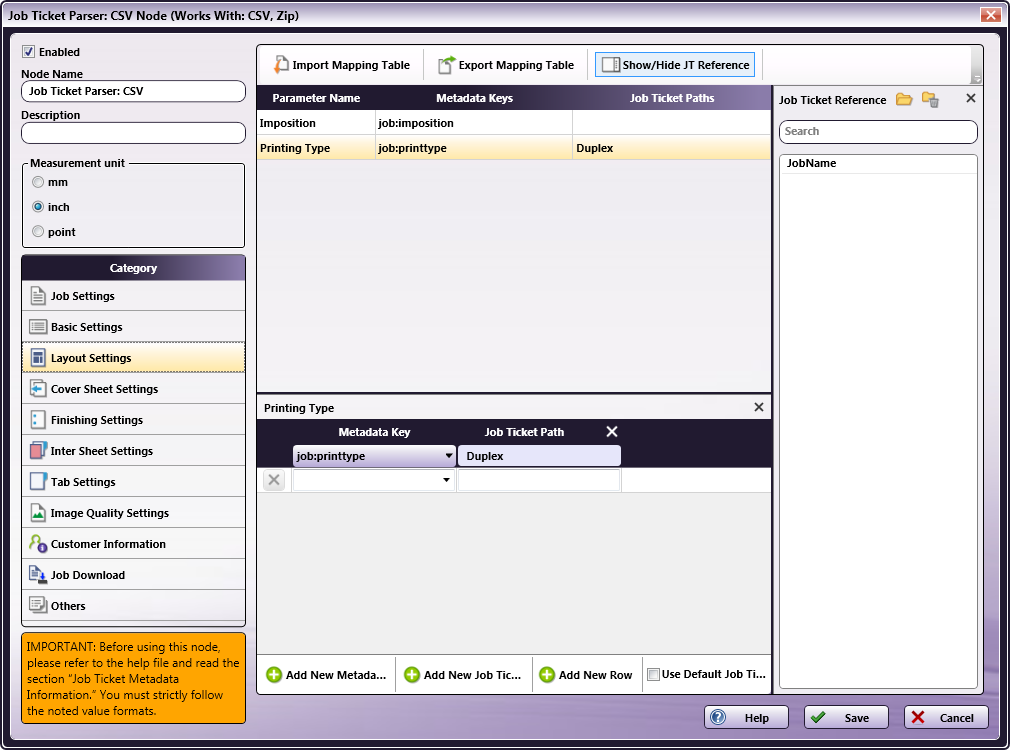
Task: Remove the Job Ticket Path column
Action: [x=612, y=432]
